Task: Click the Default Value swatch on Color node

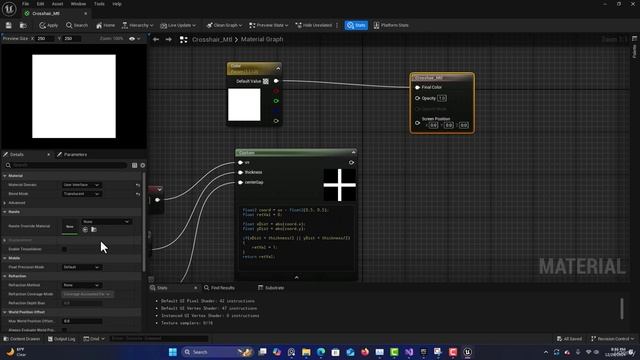Action: 266,81
